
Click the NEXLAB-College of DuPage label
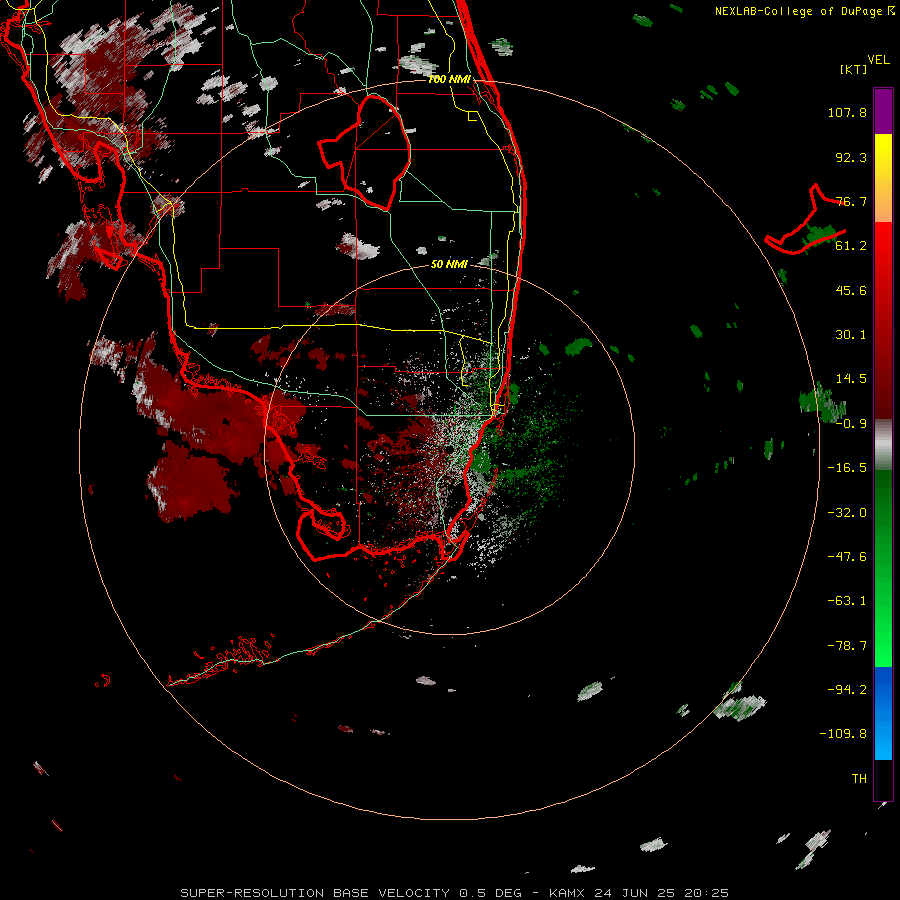[x=798, y=11]
